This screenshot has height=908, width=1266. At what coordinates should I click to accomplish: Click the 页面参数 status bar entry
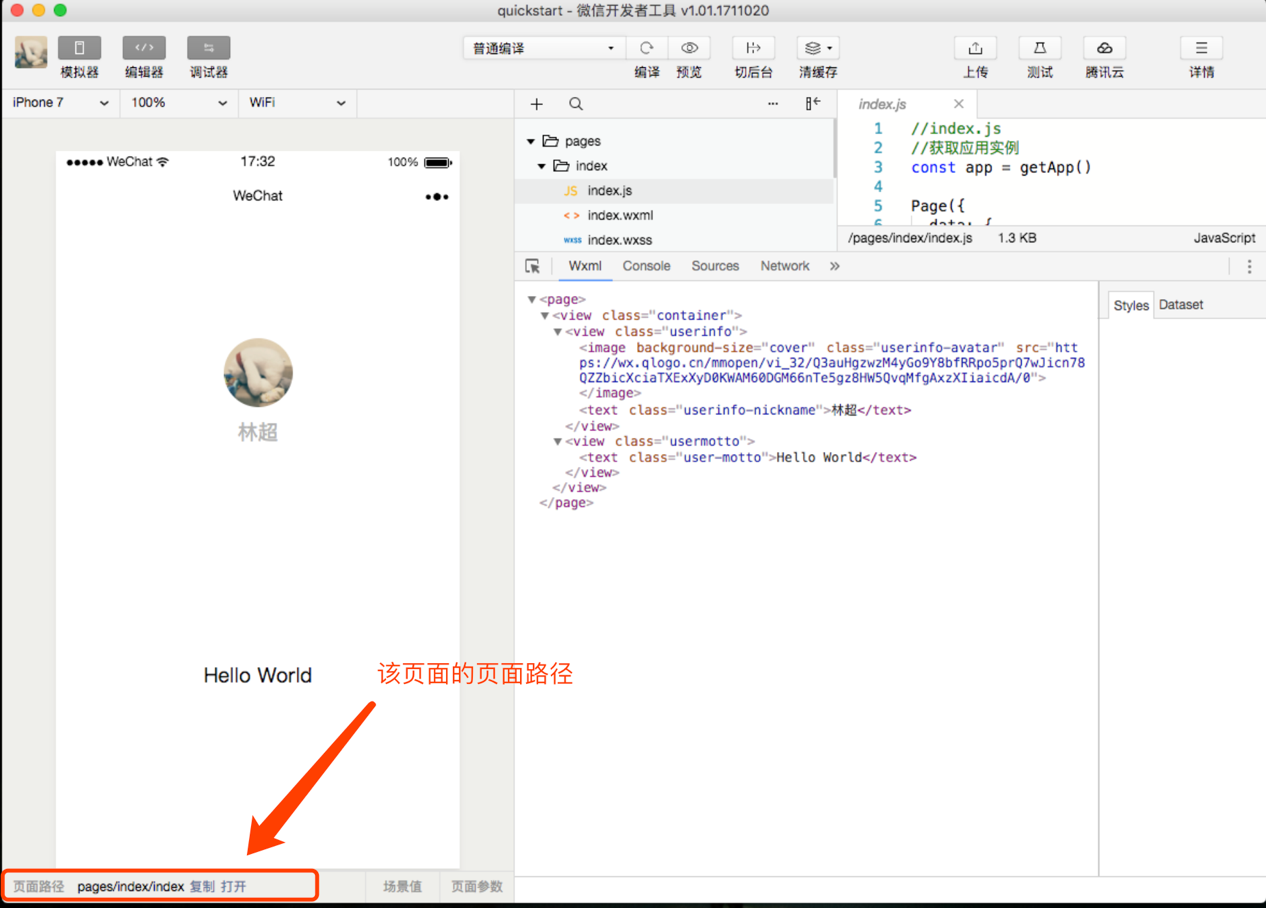coord(477,887)
